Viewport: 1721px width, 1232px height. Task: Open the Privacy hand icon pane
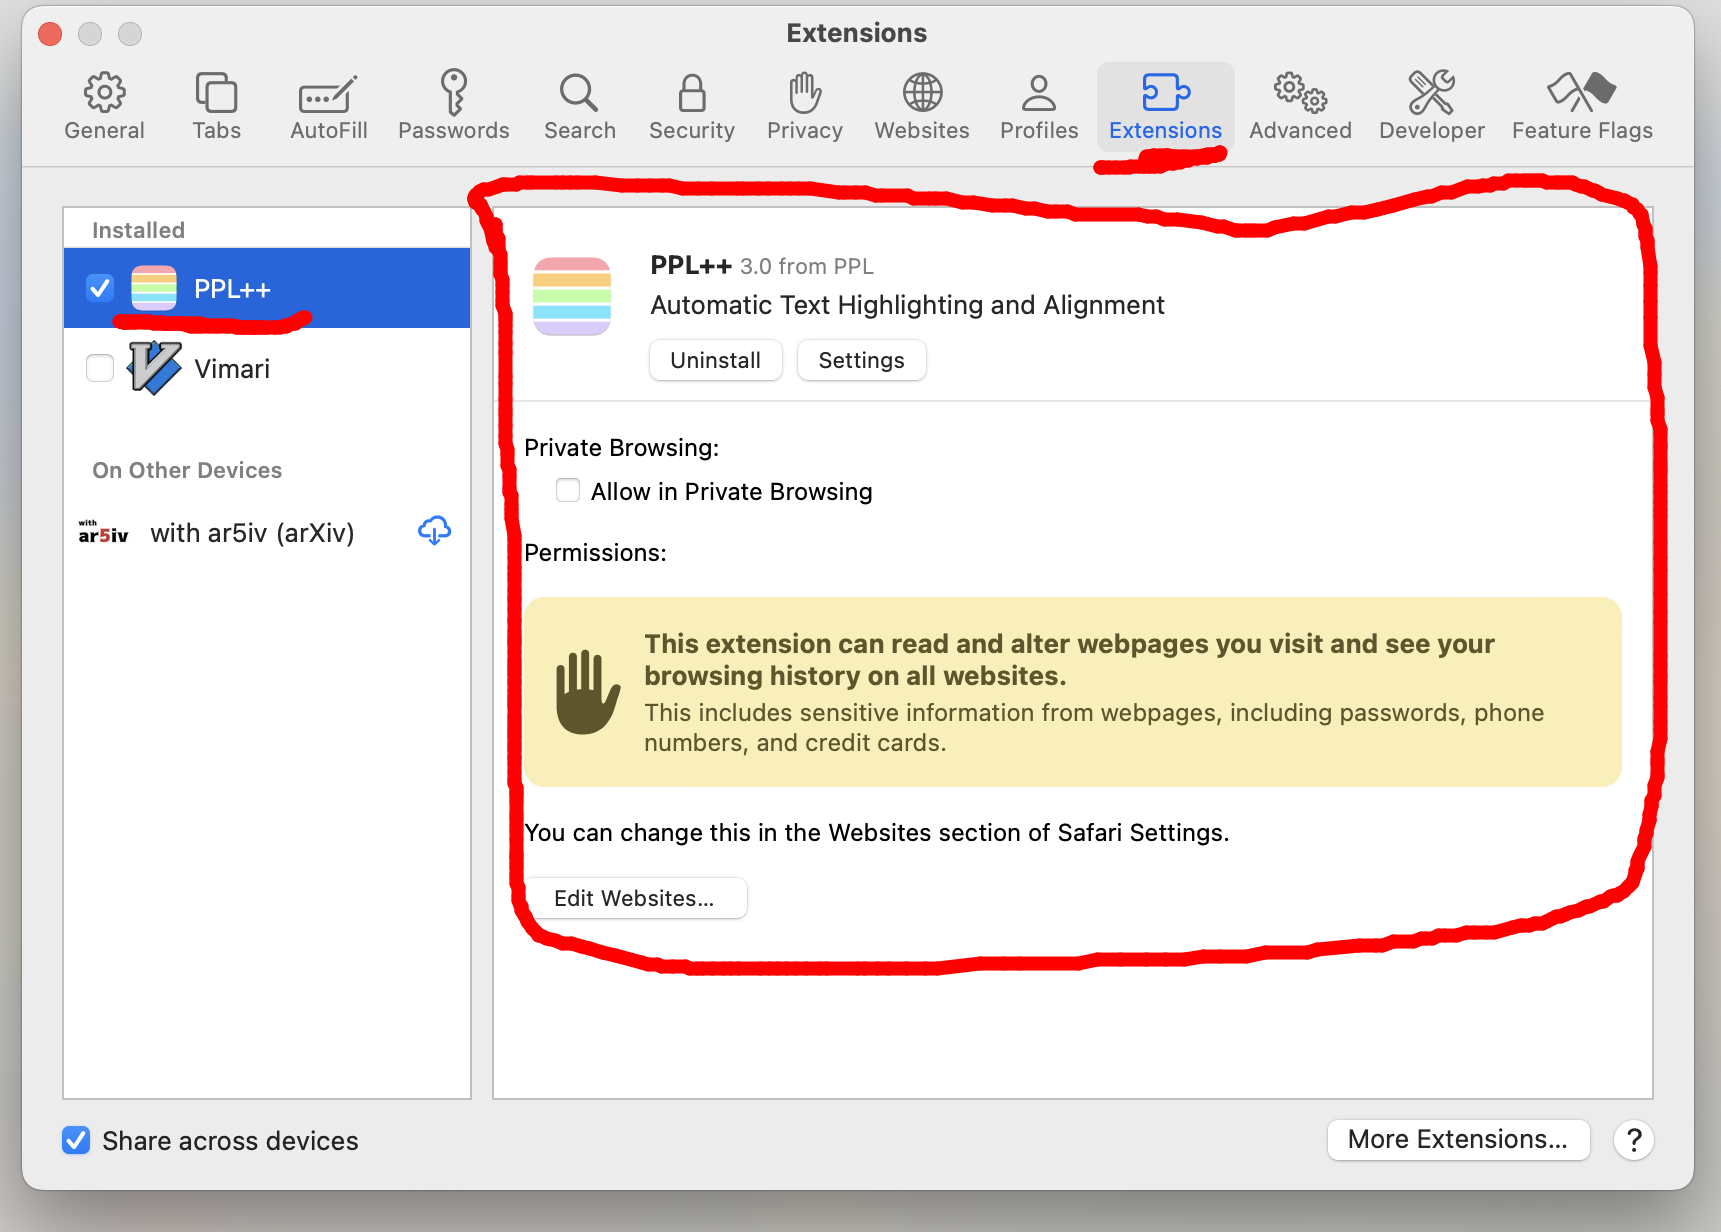coord(804,106)
